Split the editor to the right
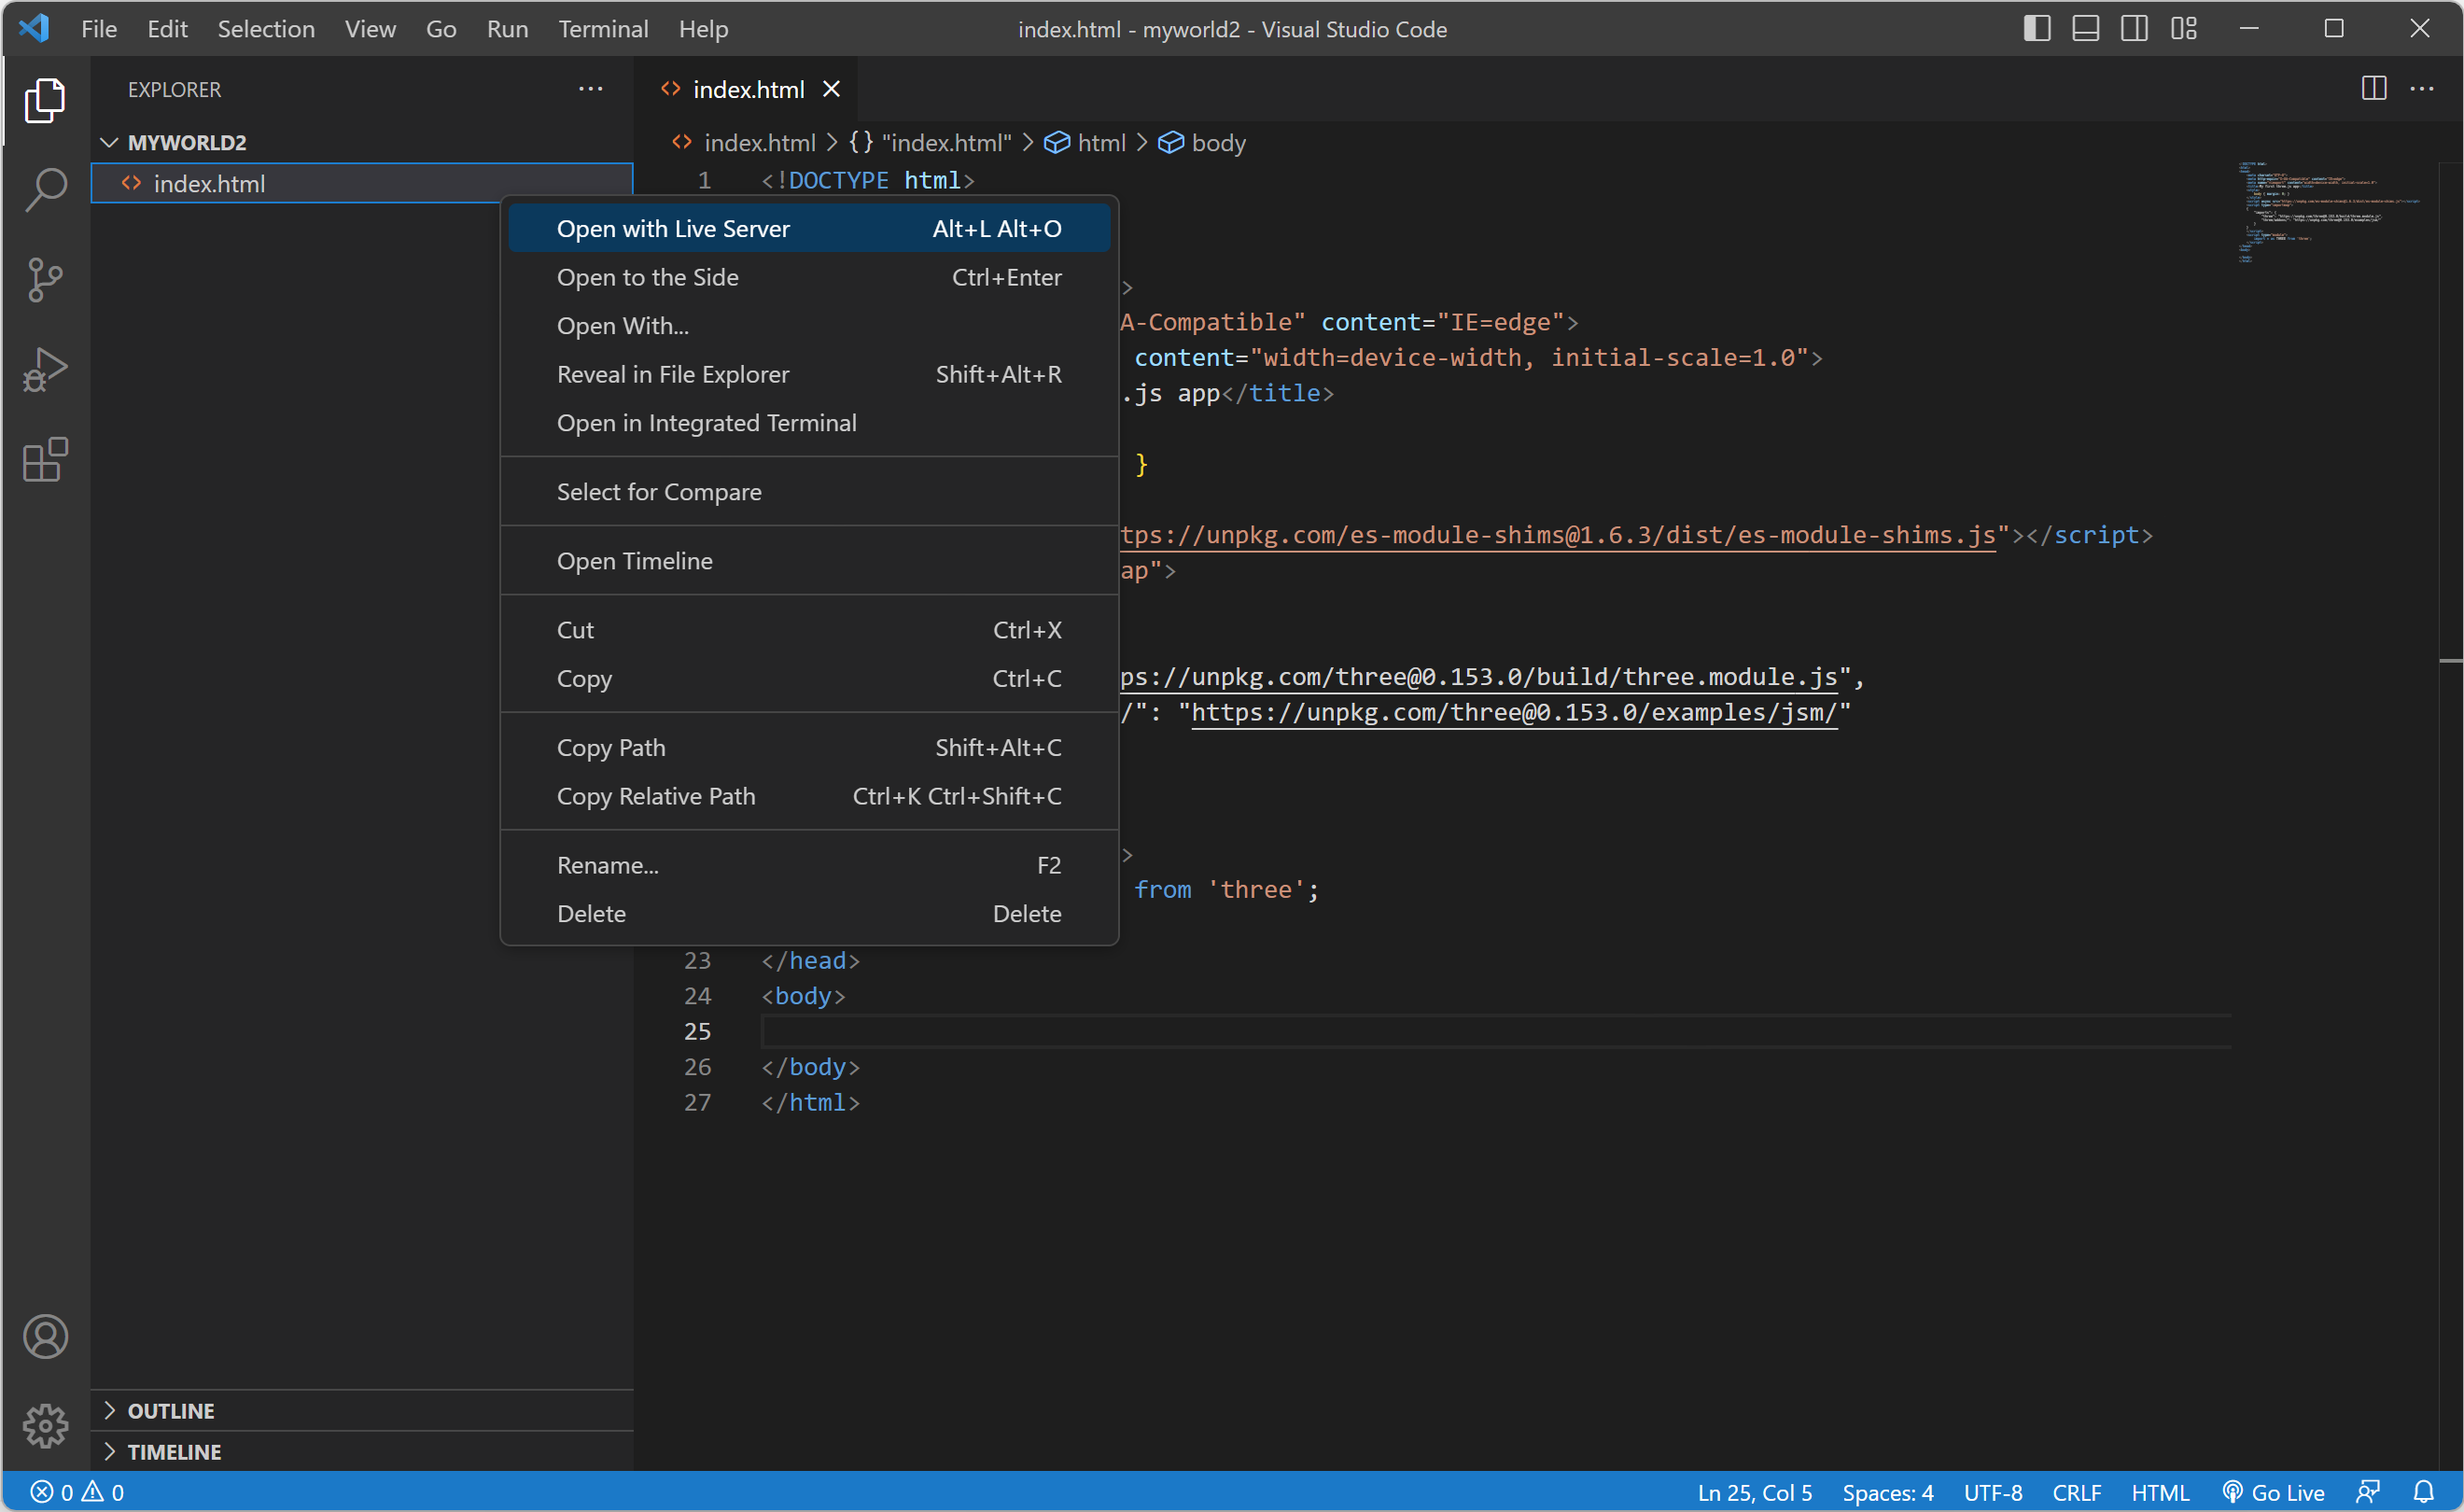Screen dimensions: 2464x1512 [2374, 89]
